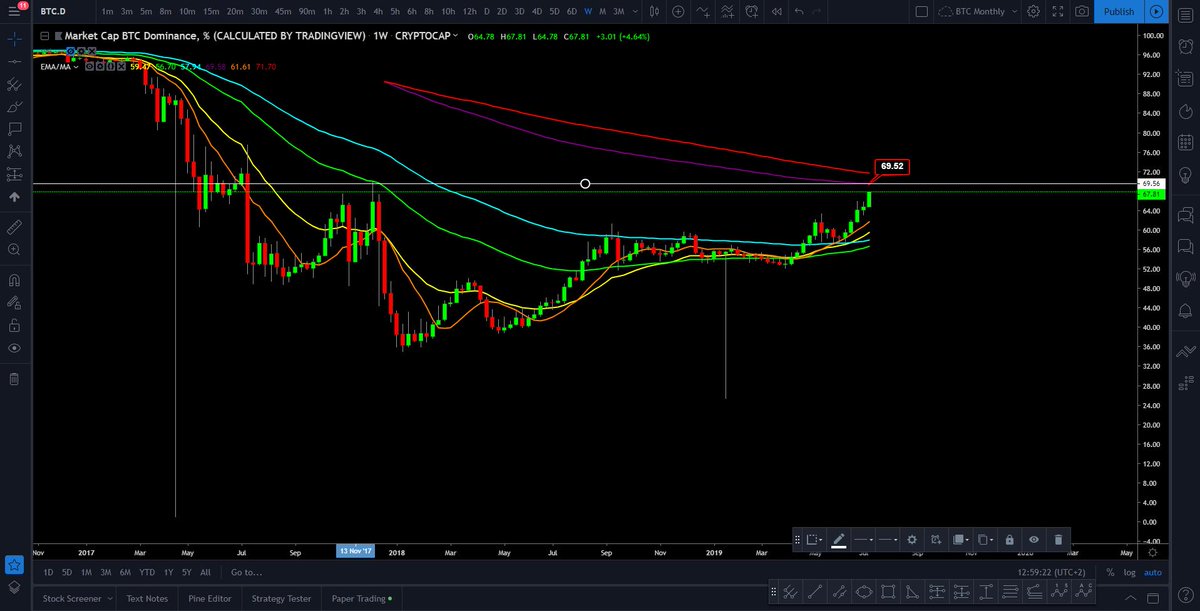Expand the CRYPTOCAP legend dropdown arrow
The height and width of the screenshot is (611, 1200).
coord(455,35)
